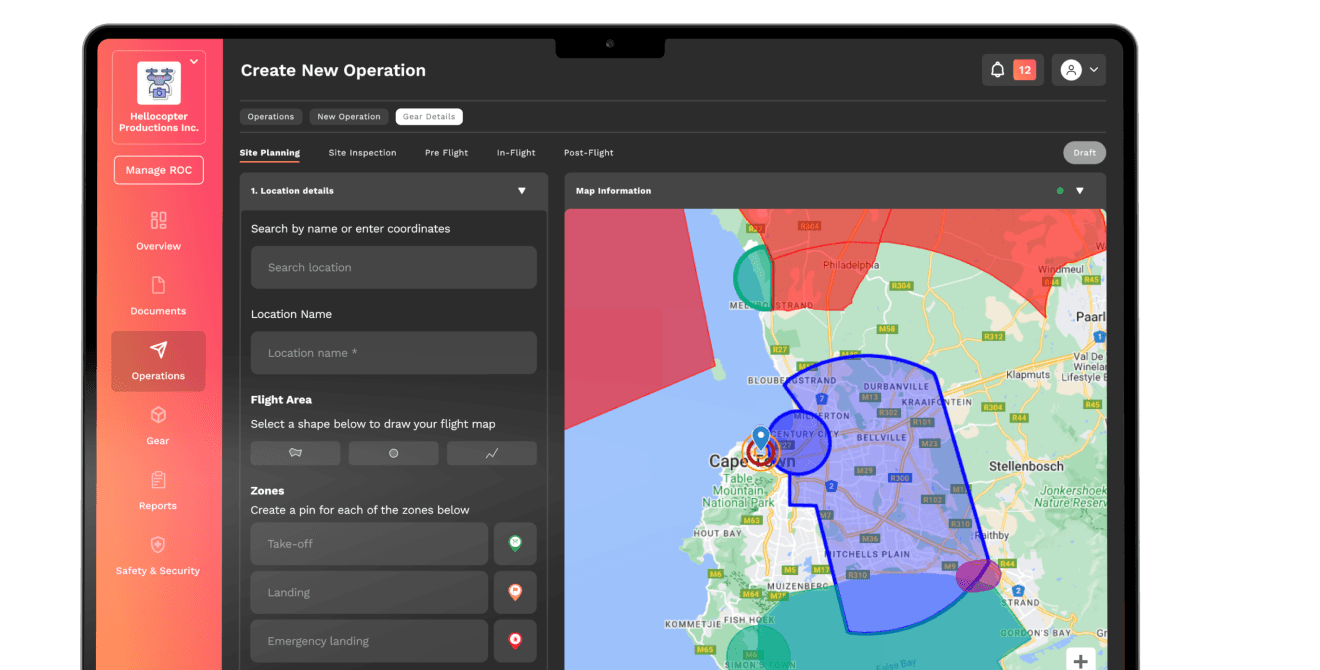This screenshot has height=670, width=1320.
Task: Click the Gear Details breadcrumb
Action: [x=428, y=116]
